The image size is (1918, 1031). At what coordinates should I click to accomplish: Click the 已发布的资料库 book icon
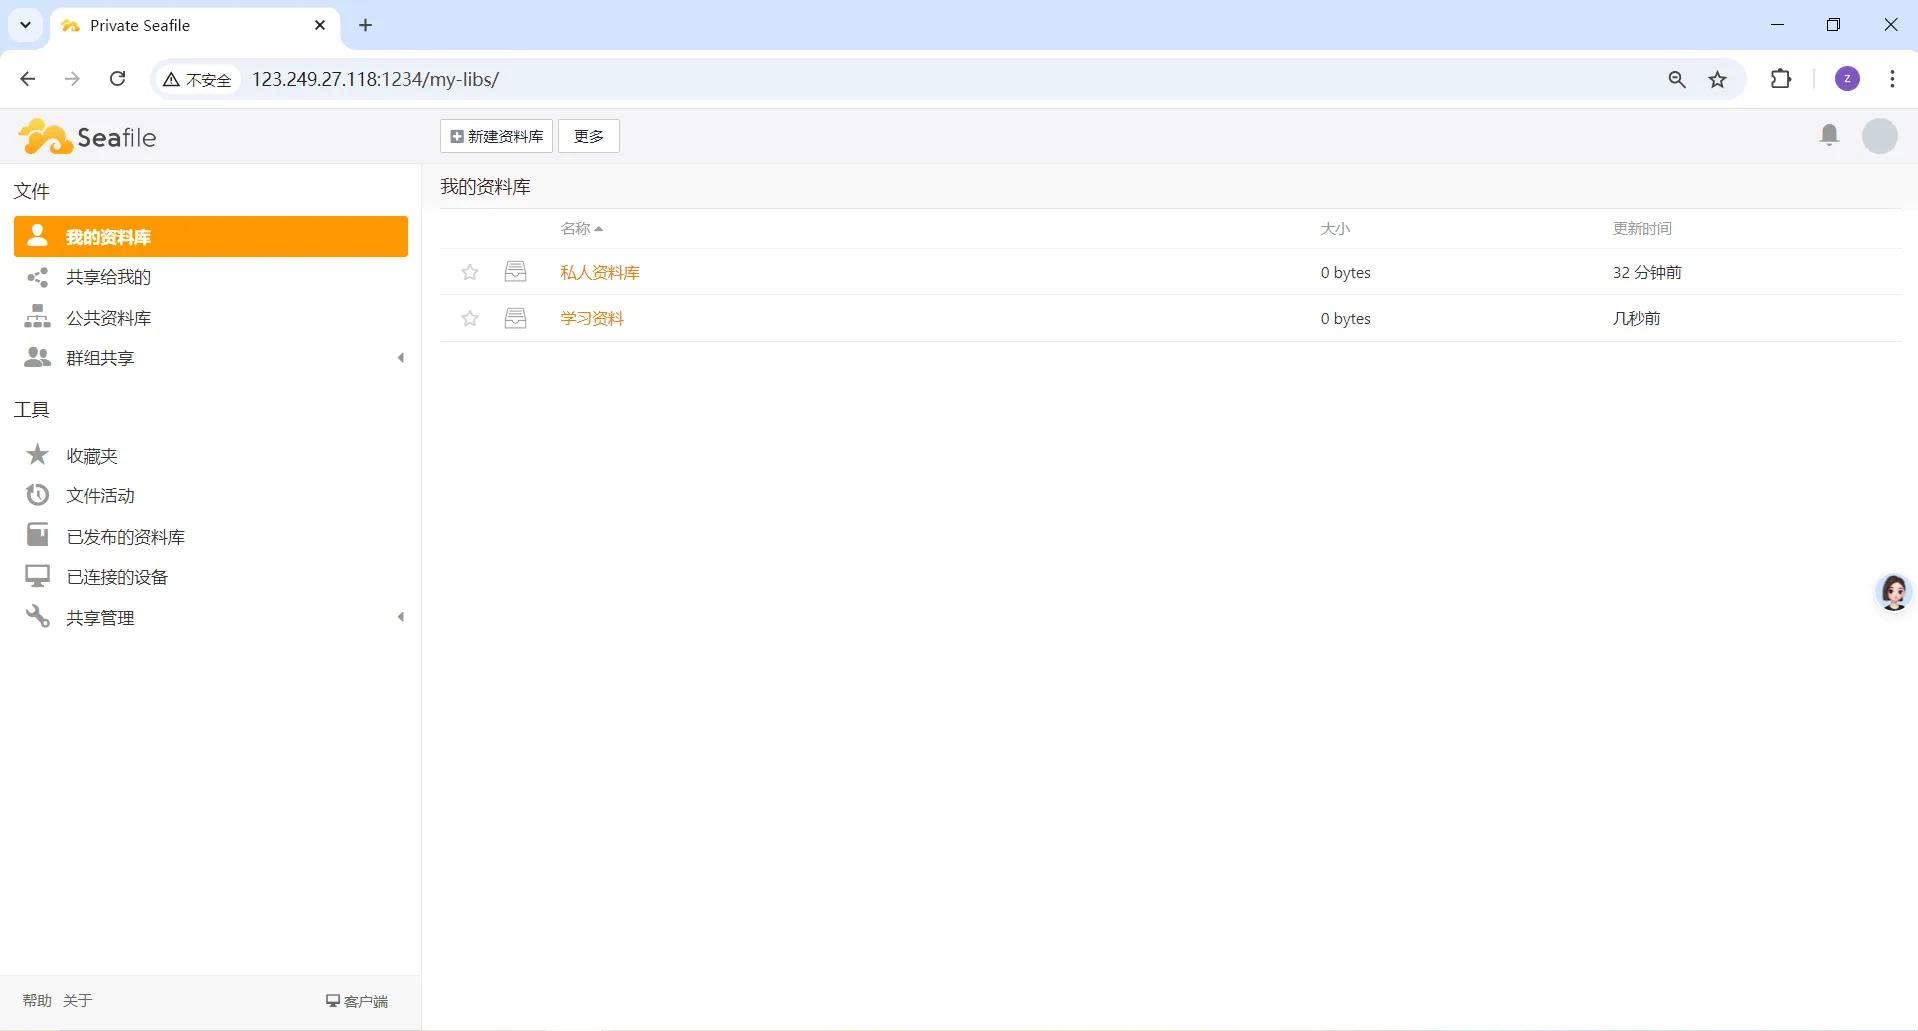[37, 535]
